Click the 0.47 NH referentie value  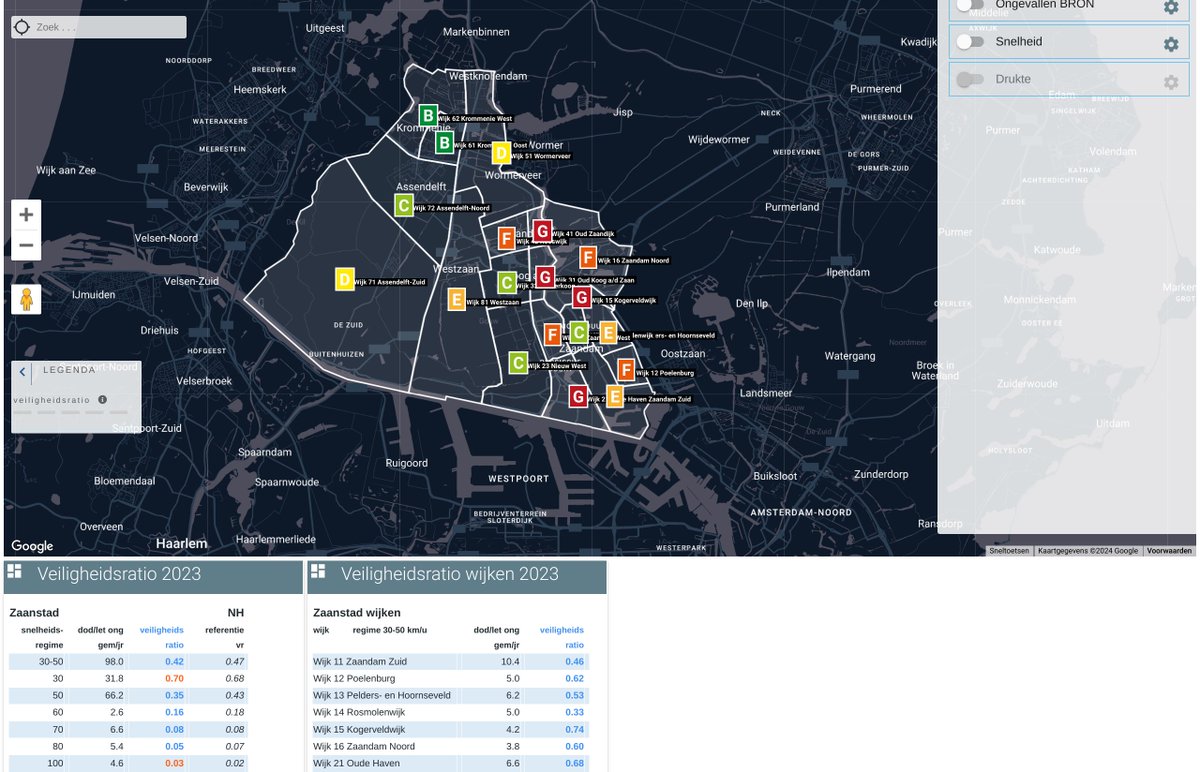(x=235, y=662)
